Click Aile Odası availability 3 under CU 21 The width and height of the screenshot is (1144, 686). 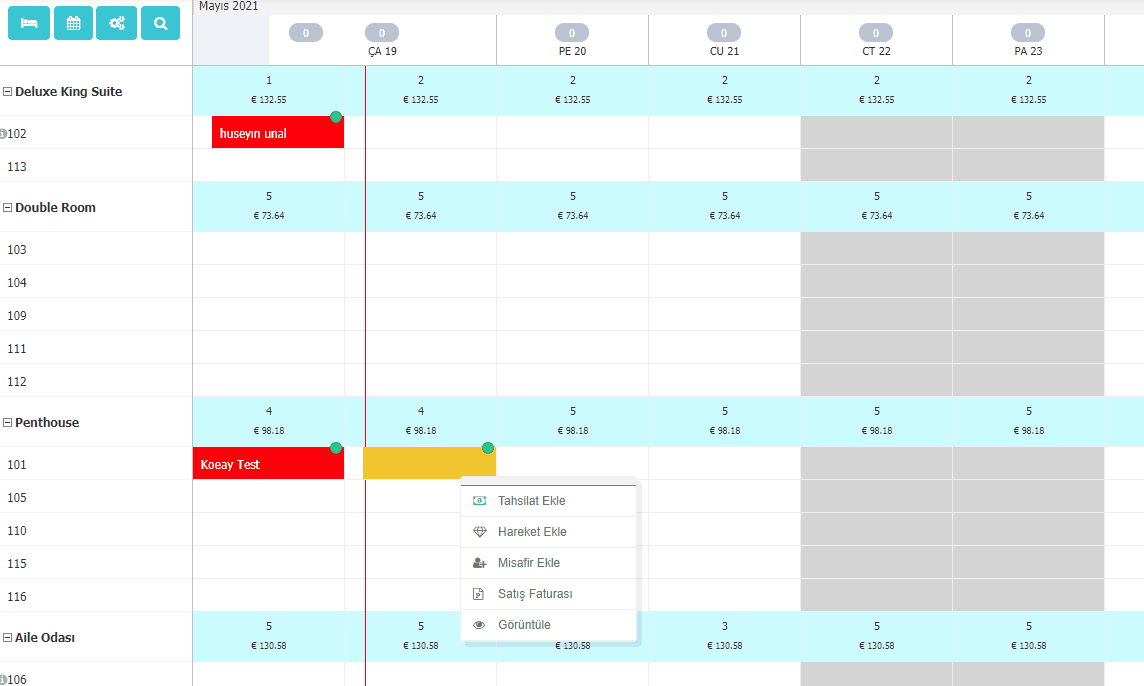pos(724,626)
